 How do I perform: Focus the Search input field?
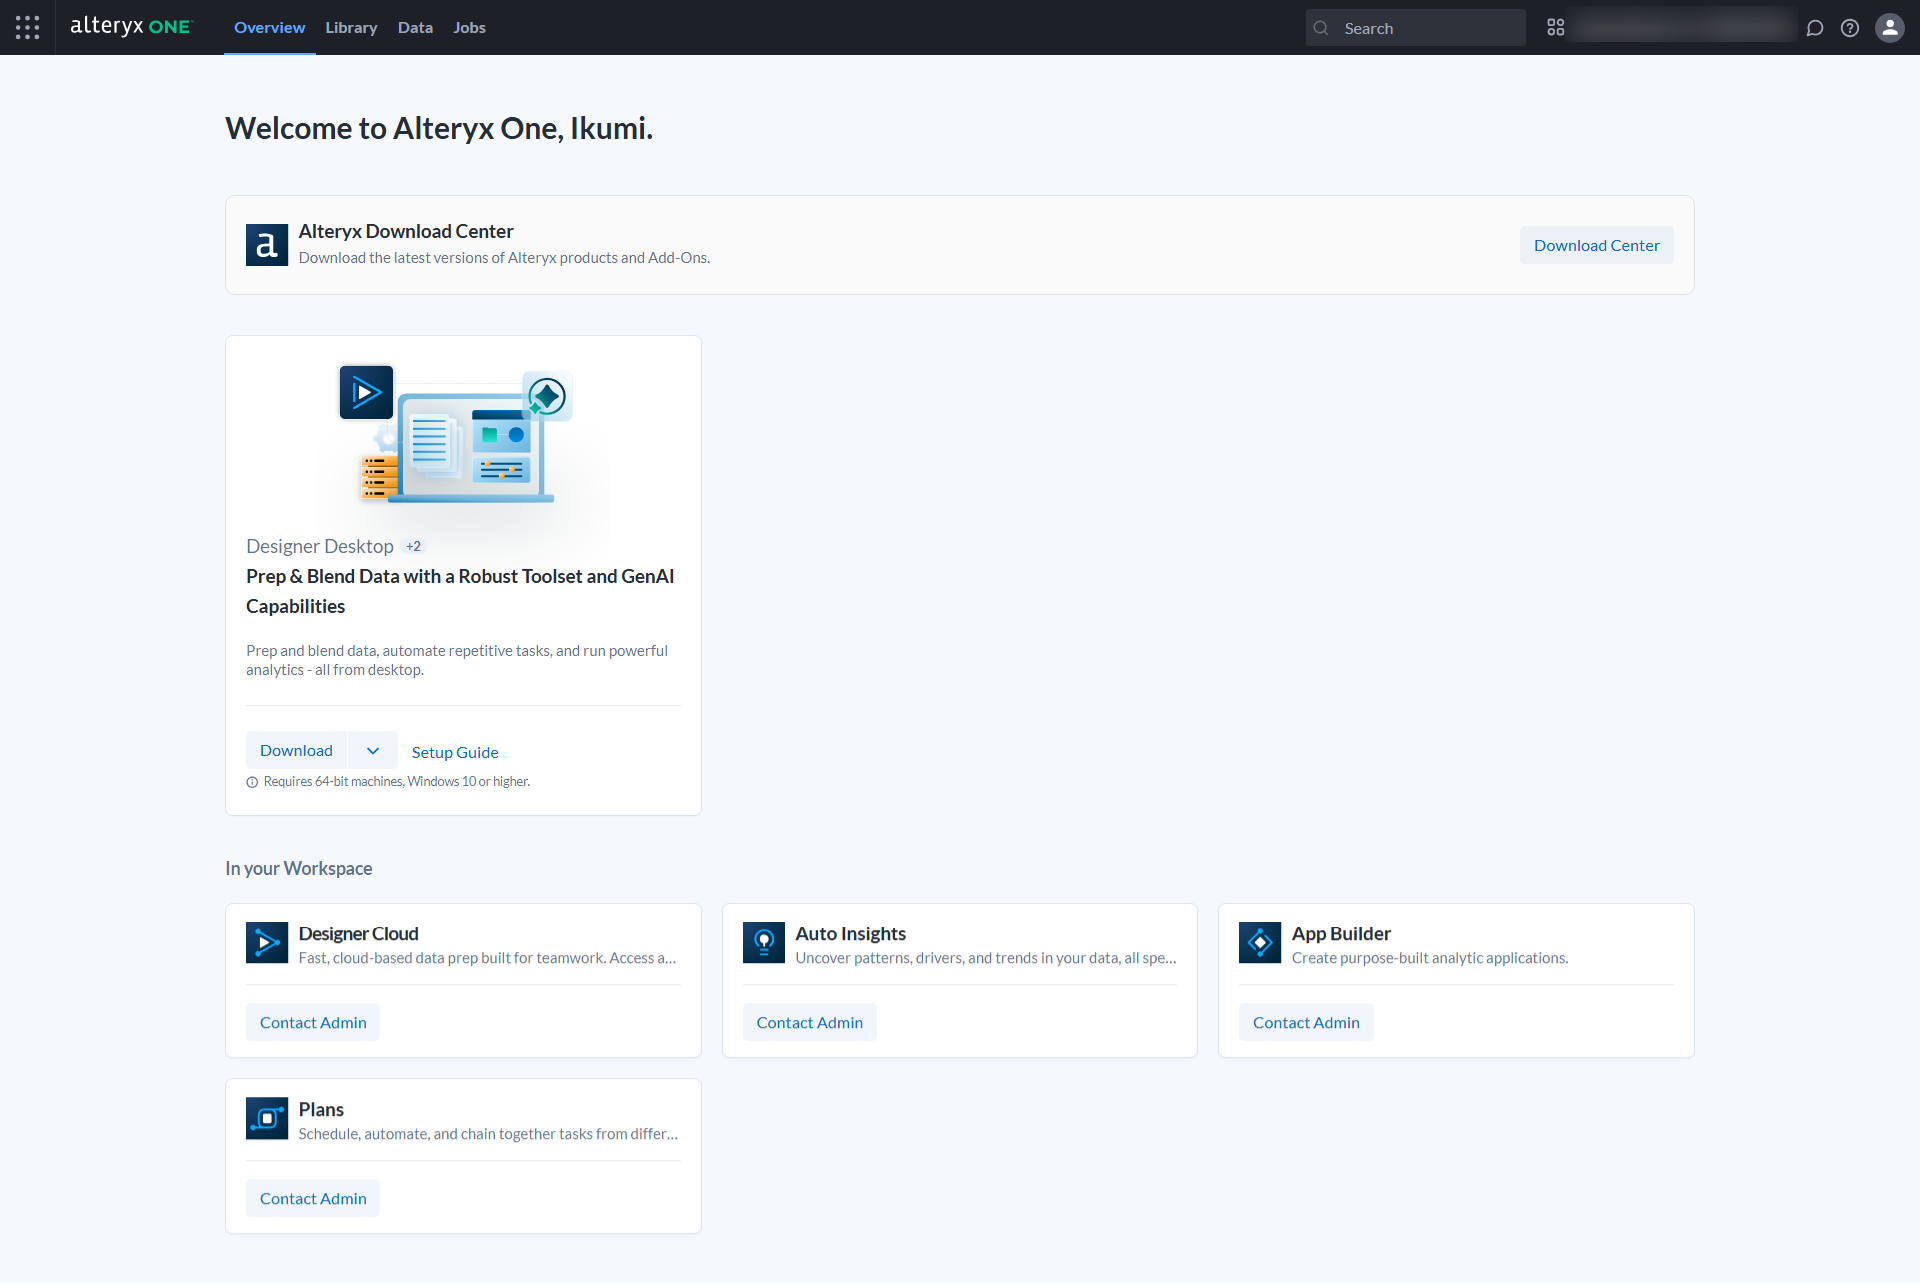point(1415,28)
